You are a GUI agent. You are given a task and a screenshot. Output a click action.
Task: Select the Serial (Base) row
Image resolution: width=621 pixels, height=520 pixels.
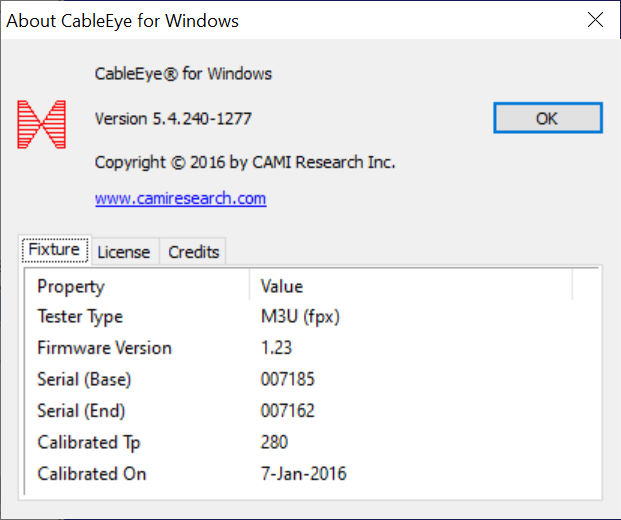click(x=84, y=380)
